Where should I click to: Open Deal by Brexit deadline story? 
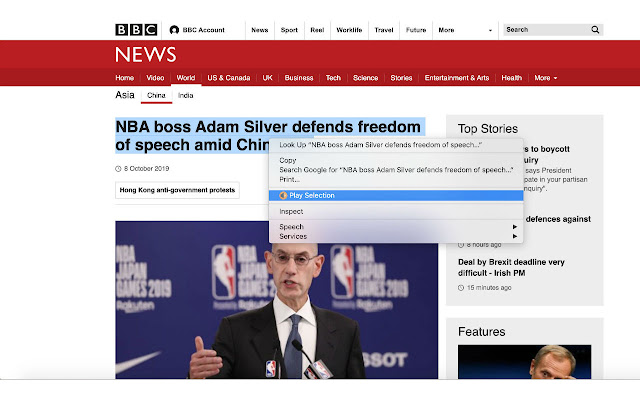[511, 267]
